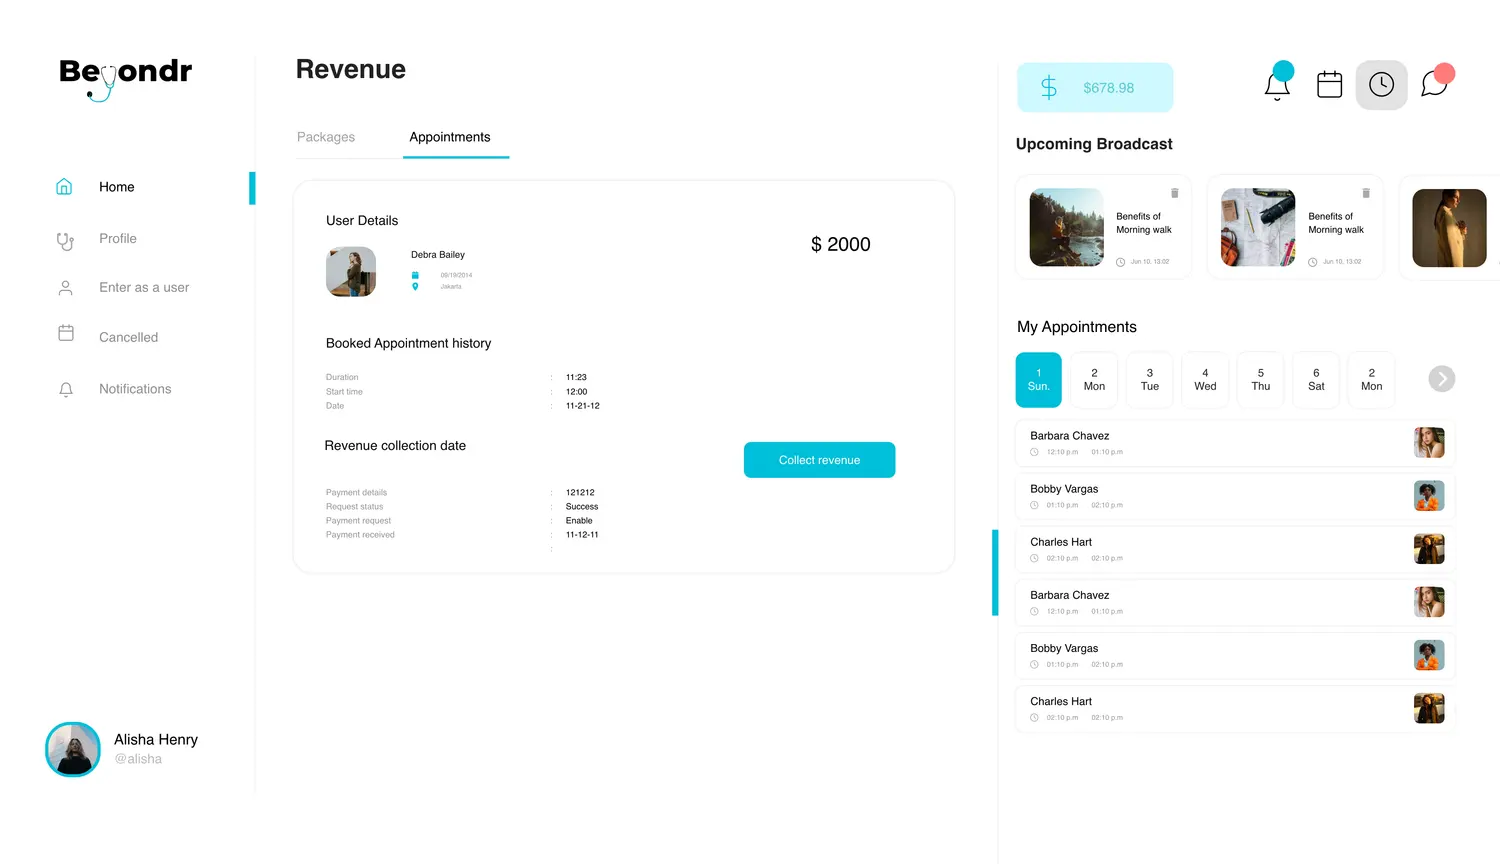Click the Home house icon in sidebar
Image resolution: width=1500 pixels, height=864 pixels.
point(64,186)
